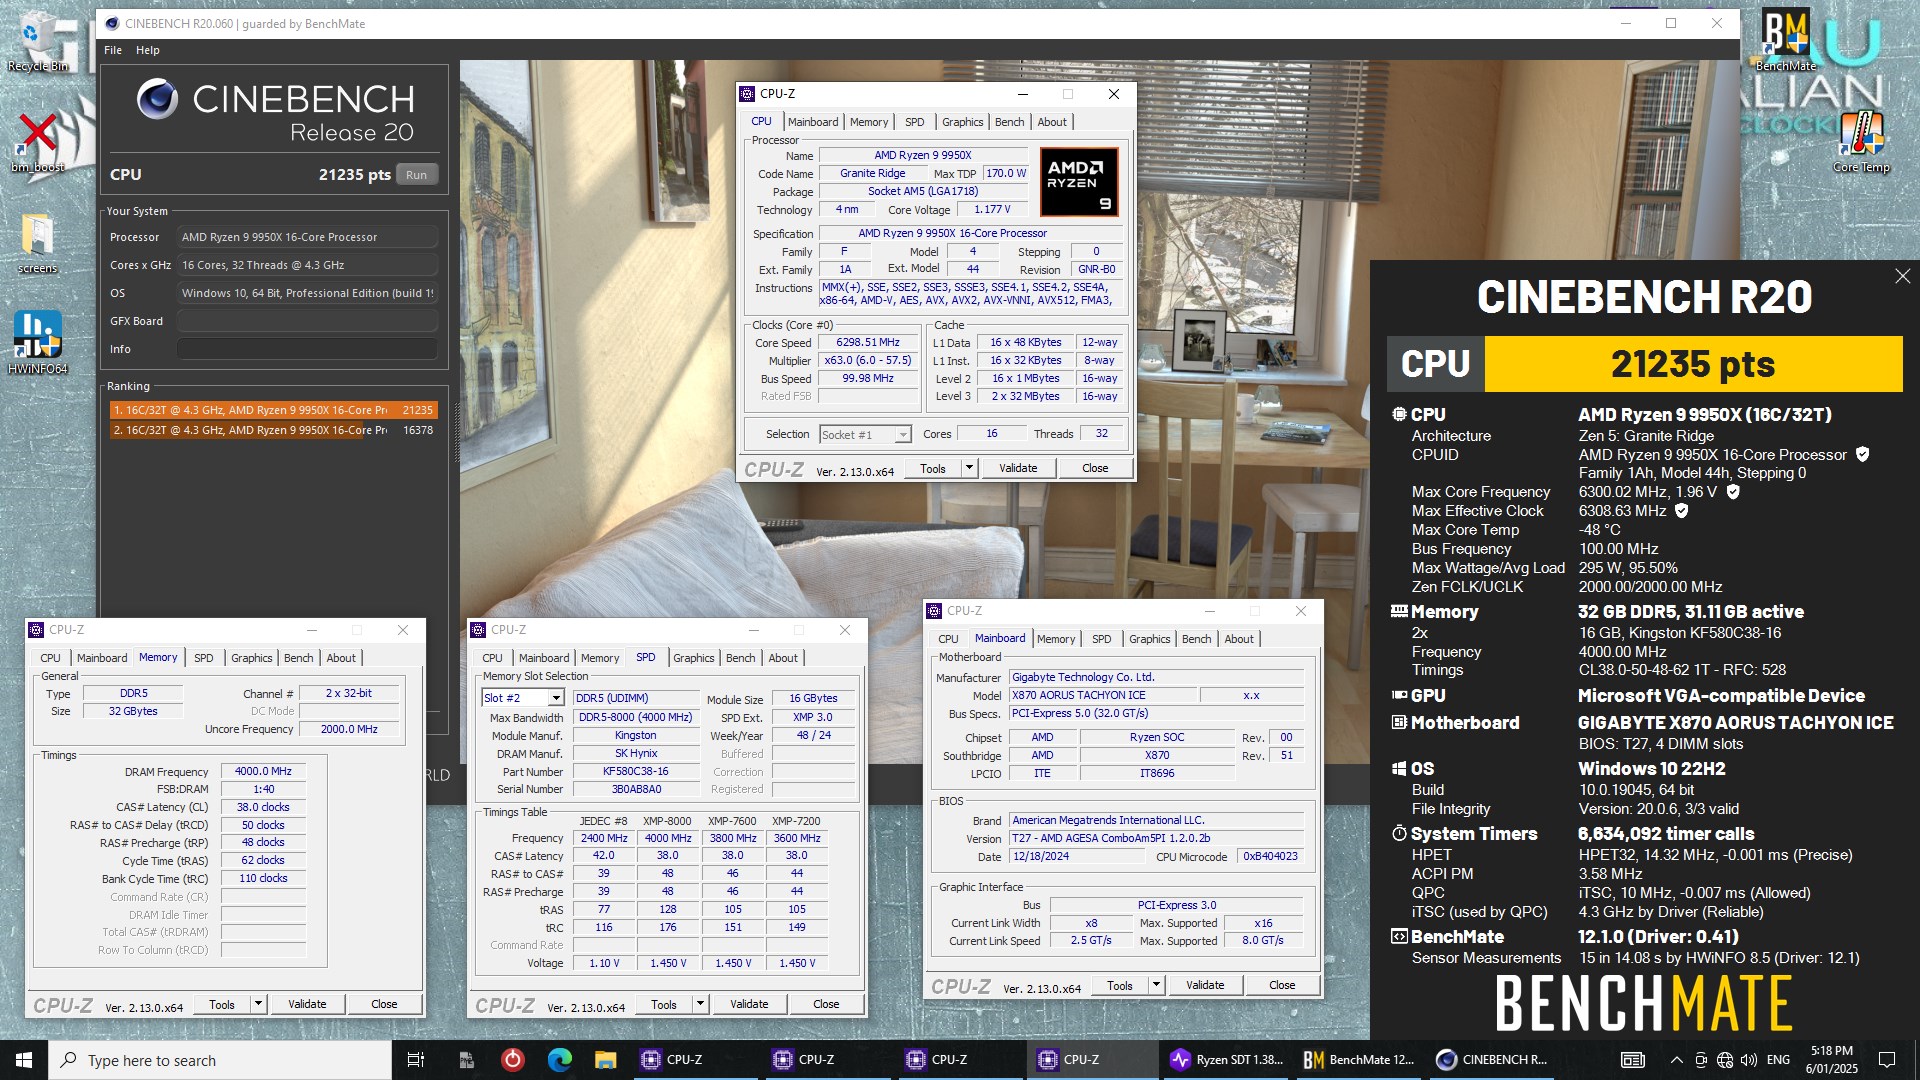The image size is (1920, 1080).
Task: Click the DRAM Frequency 4000.0 MHz field
Action: [x=263, y=771]
